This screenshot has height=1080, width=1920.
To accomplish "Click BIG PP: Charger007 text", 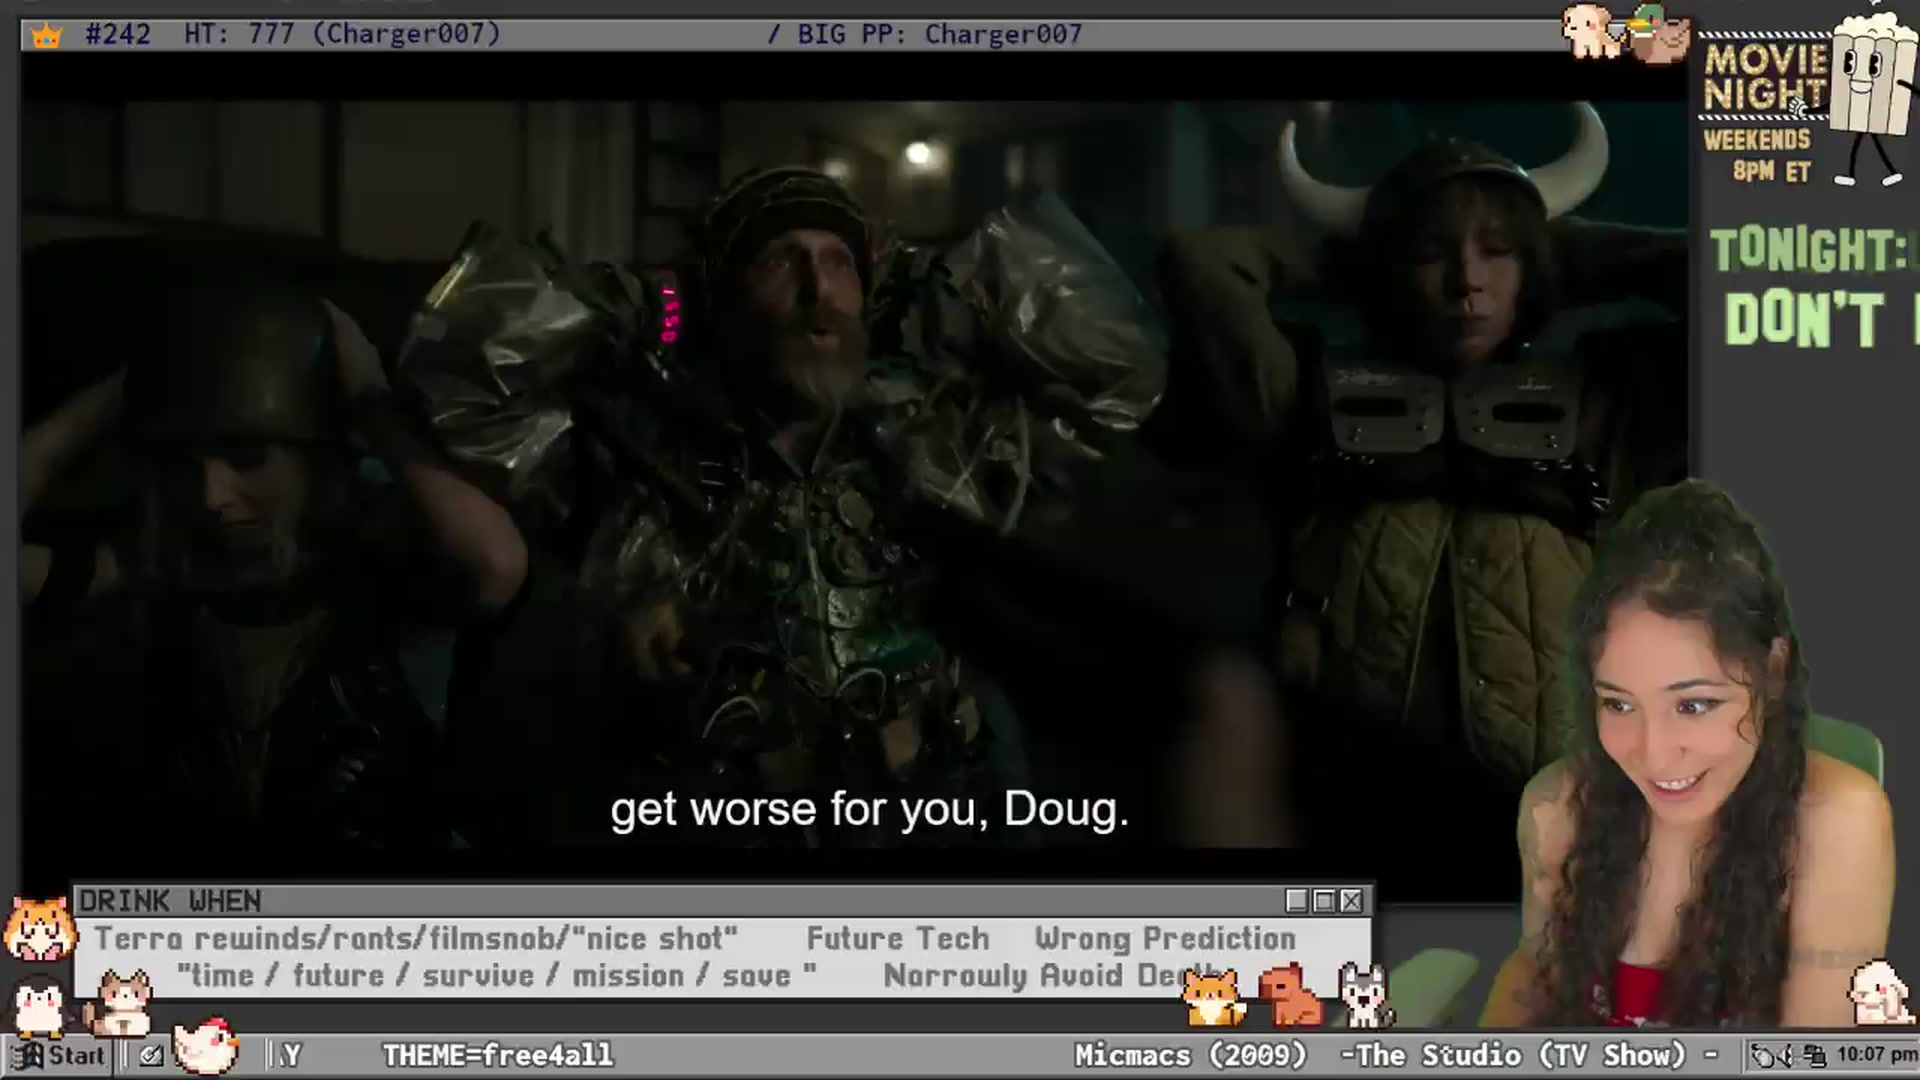I will pyautogui.click(x=940, y=34).
